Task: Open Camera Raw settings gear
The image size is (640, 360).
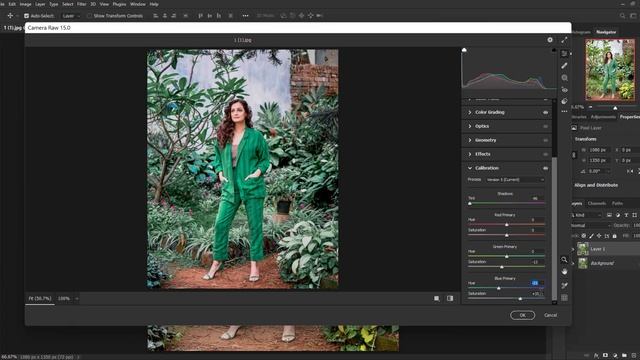Action: coord(550,40)
